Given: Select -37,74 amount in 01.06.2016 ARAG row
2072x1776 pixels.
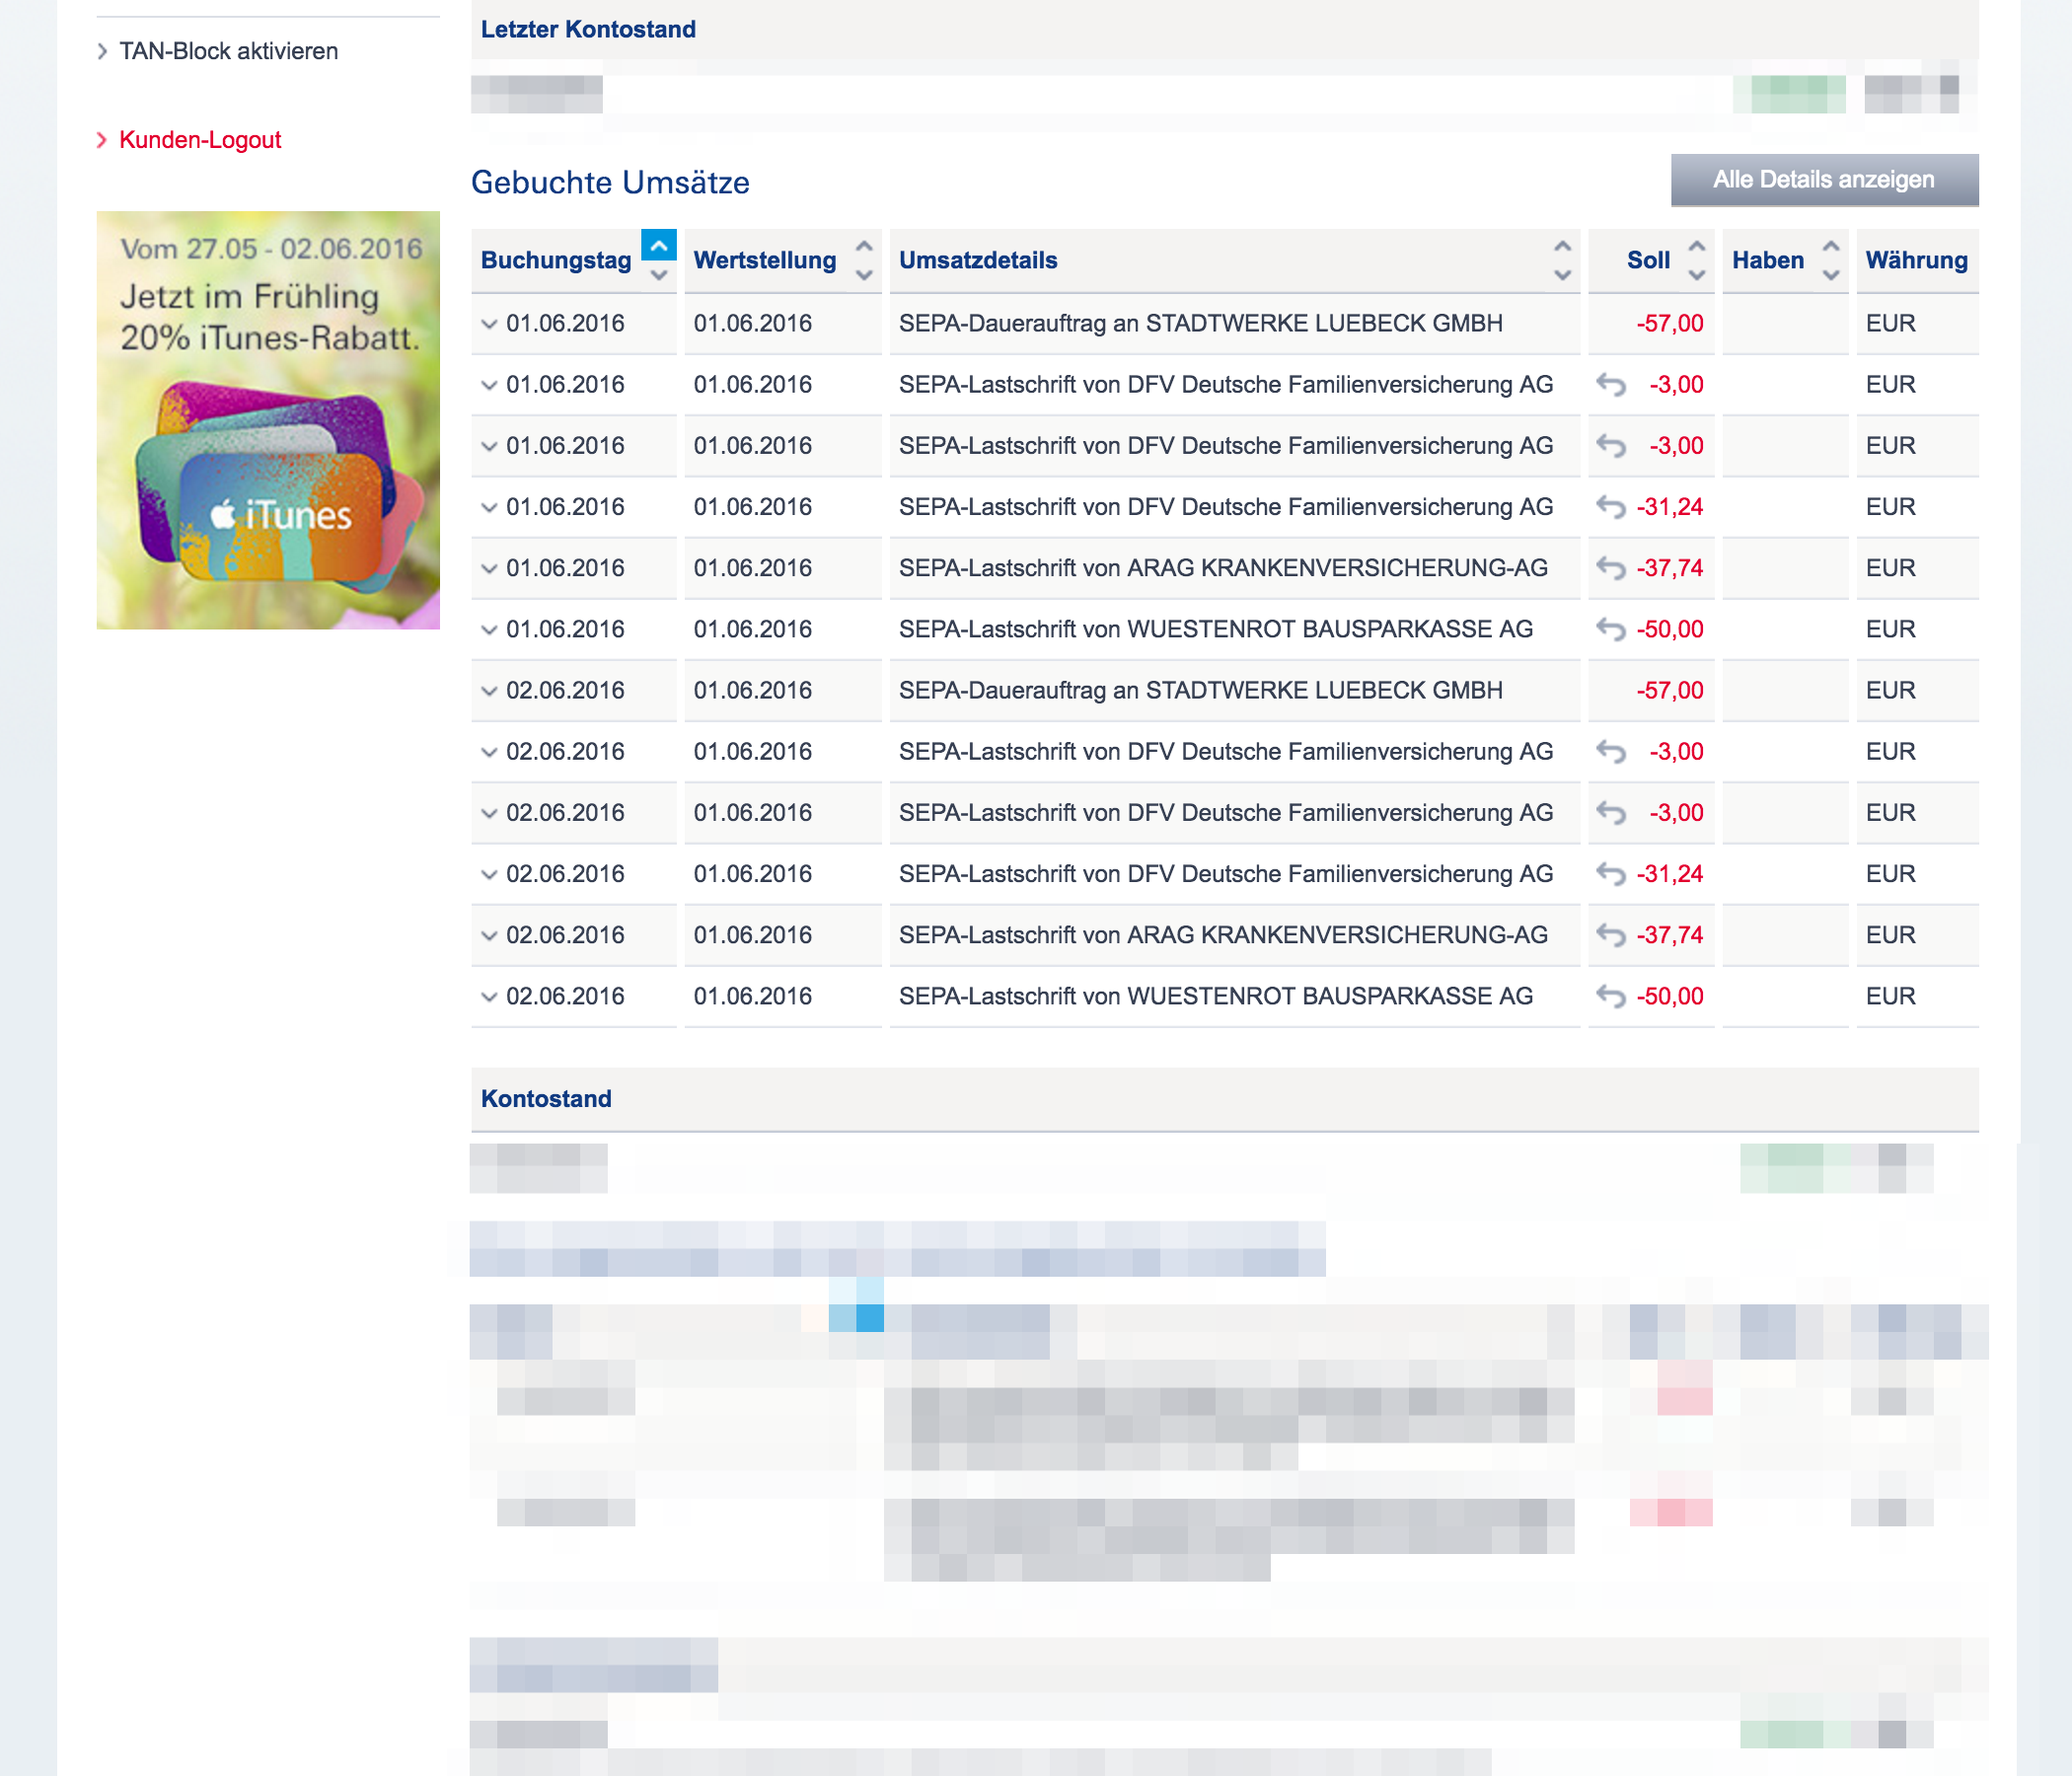Looking at the screenshot, I should coord(1669,568).
